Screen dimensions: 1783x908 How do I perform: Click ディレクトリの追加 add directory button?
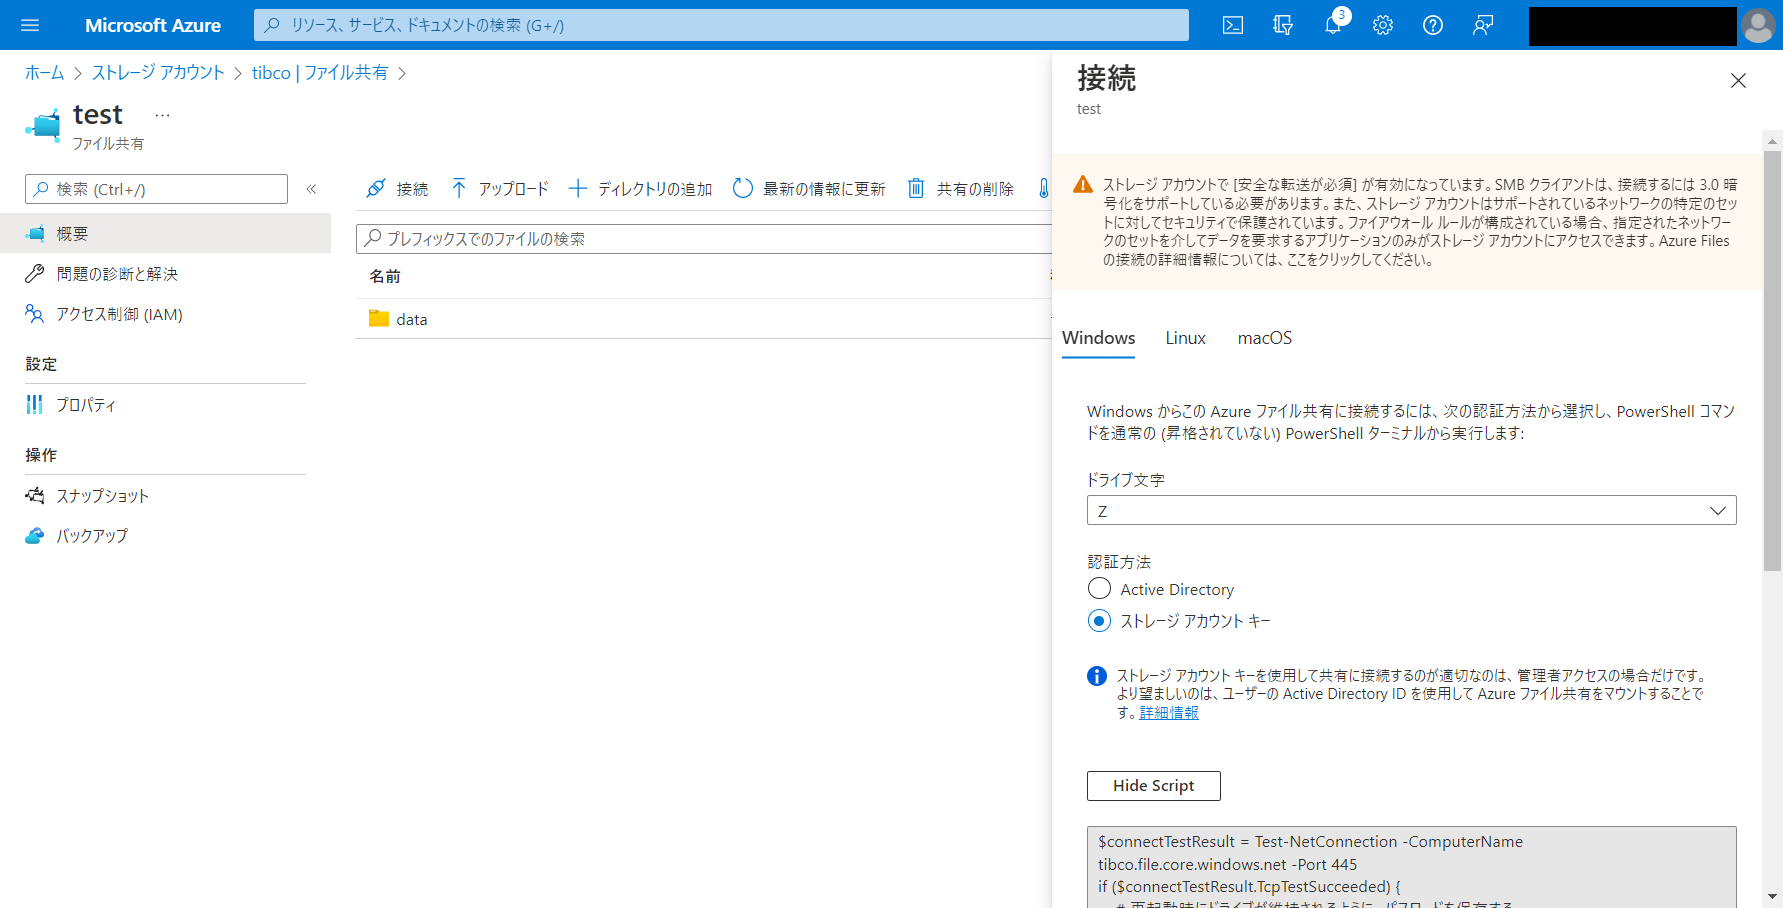(640, 189)
